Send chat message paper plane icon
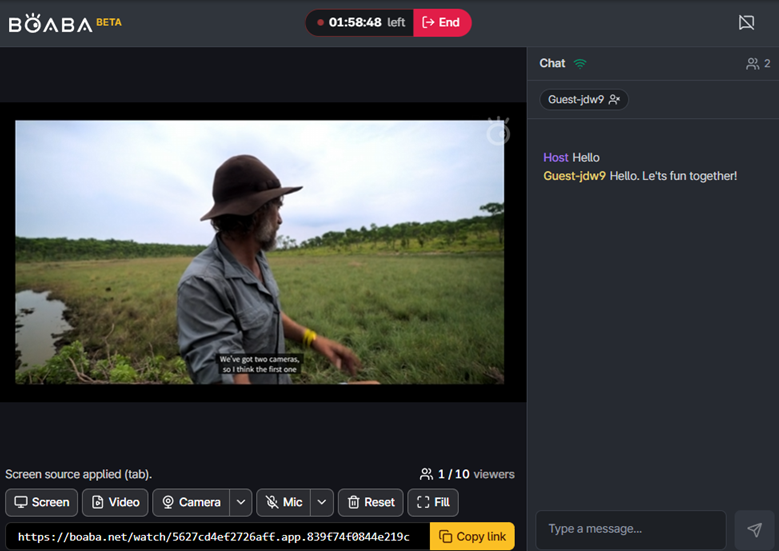The image size is (779, 551). [x=754, y=530]
